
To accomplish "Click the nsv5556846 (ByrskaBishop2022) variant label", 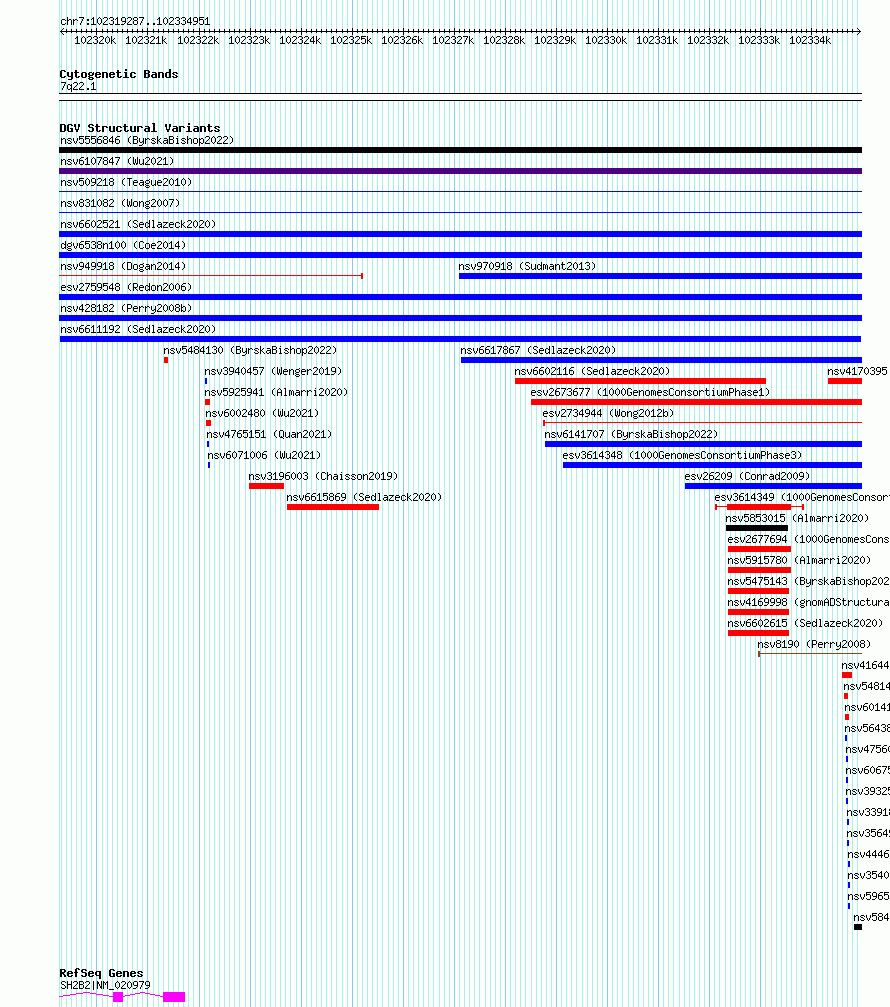I will pyautogui.click(x=147, y=140).
